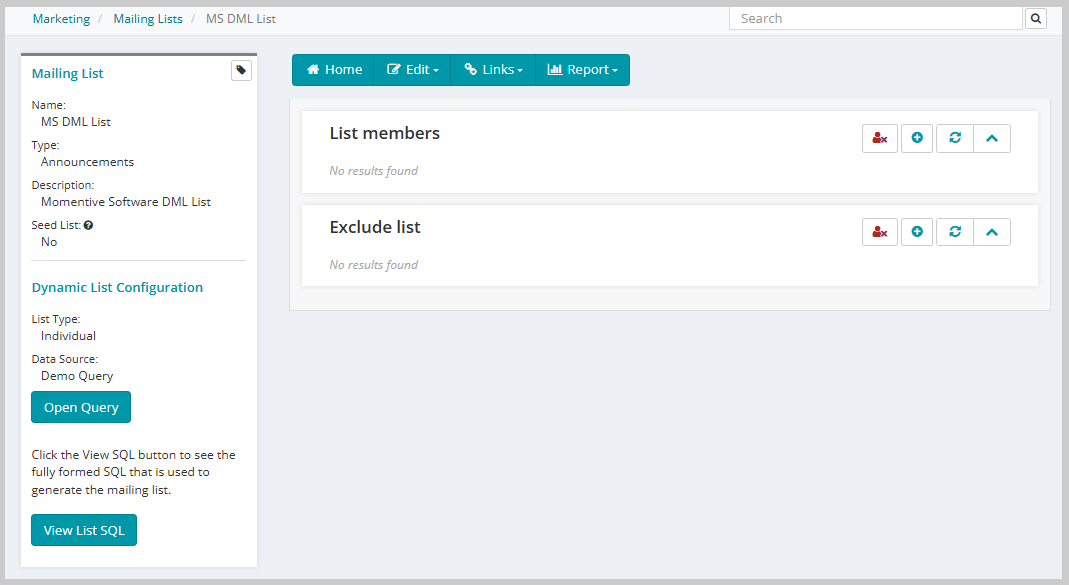Open the Links dropdown menu
The image size is (1069, 585).
pos(493,70)
